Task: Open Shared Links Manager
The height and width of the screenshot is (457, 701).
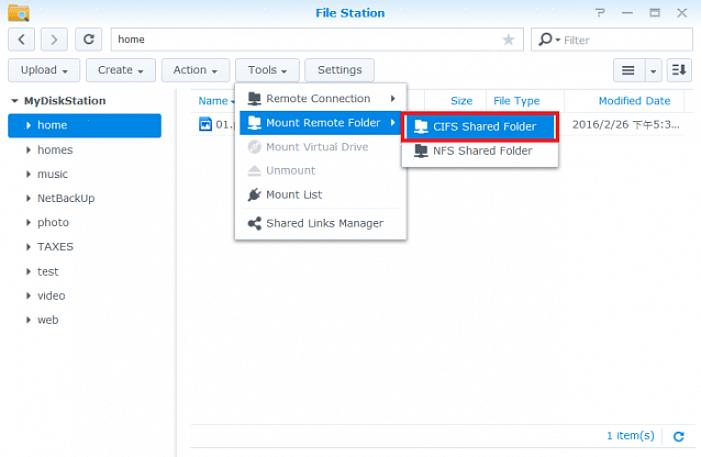Action: coord(321,223)
